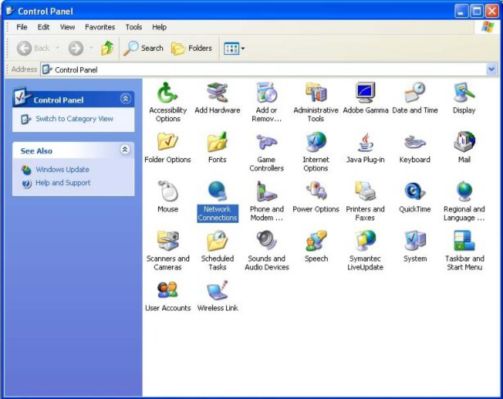Open Keyboard settings
This screenshot has width=503, height=399.
point(415,147)
